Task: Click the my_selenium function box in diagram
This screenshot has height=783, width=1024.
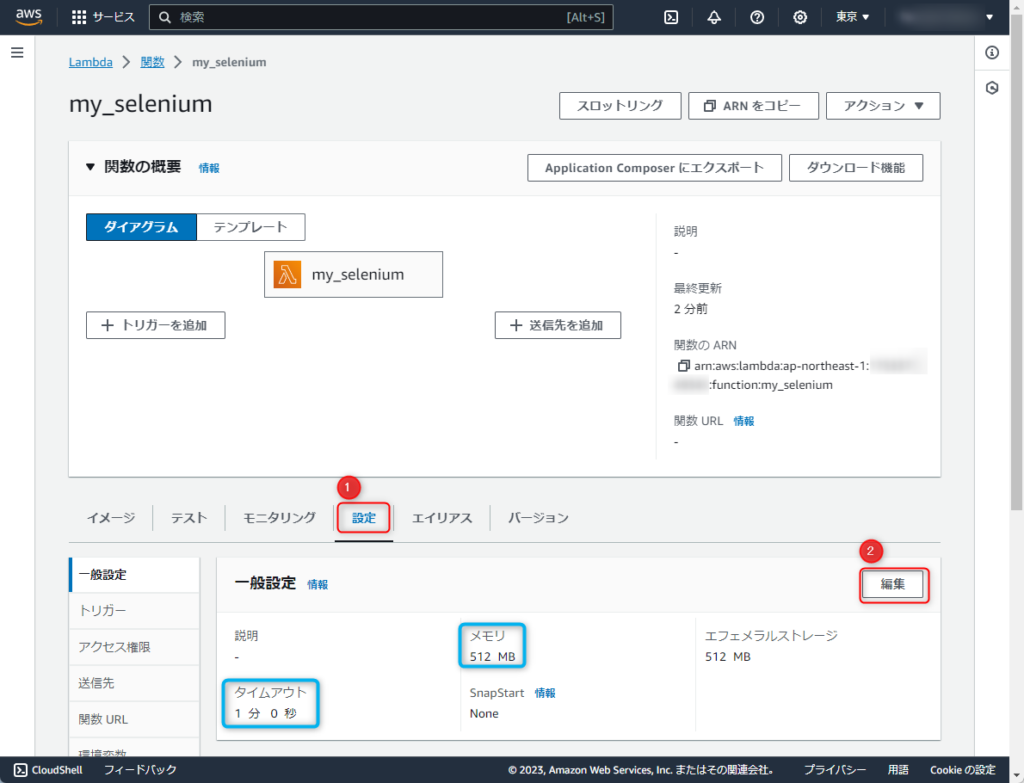Action: click(x=353, y=274)
